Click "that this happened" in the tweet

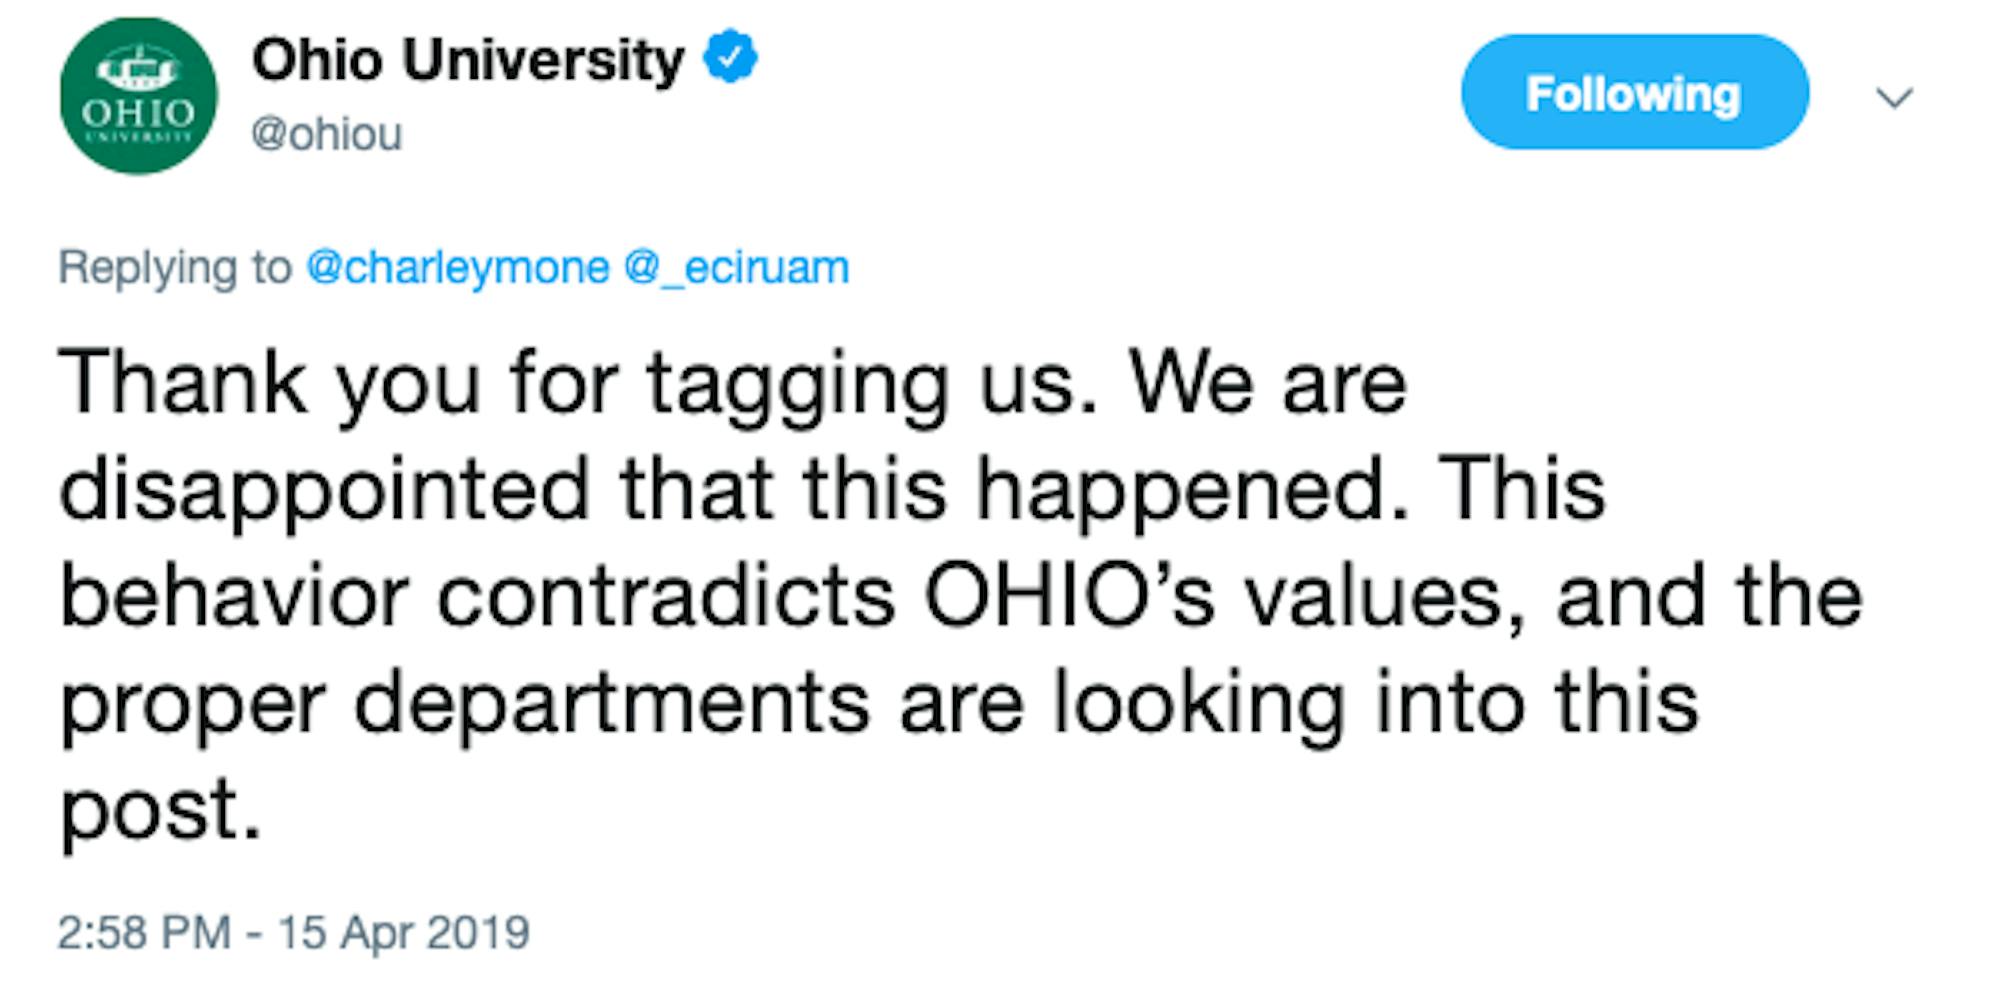1014,490
